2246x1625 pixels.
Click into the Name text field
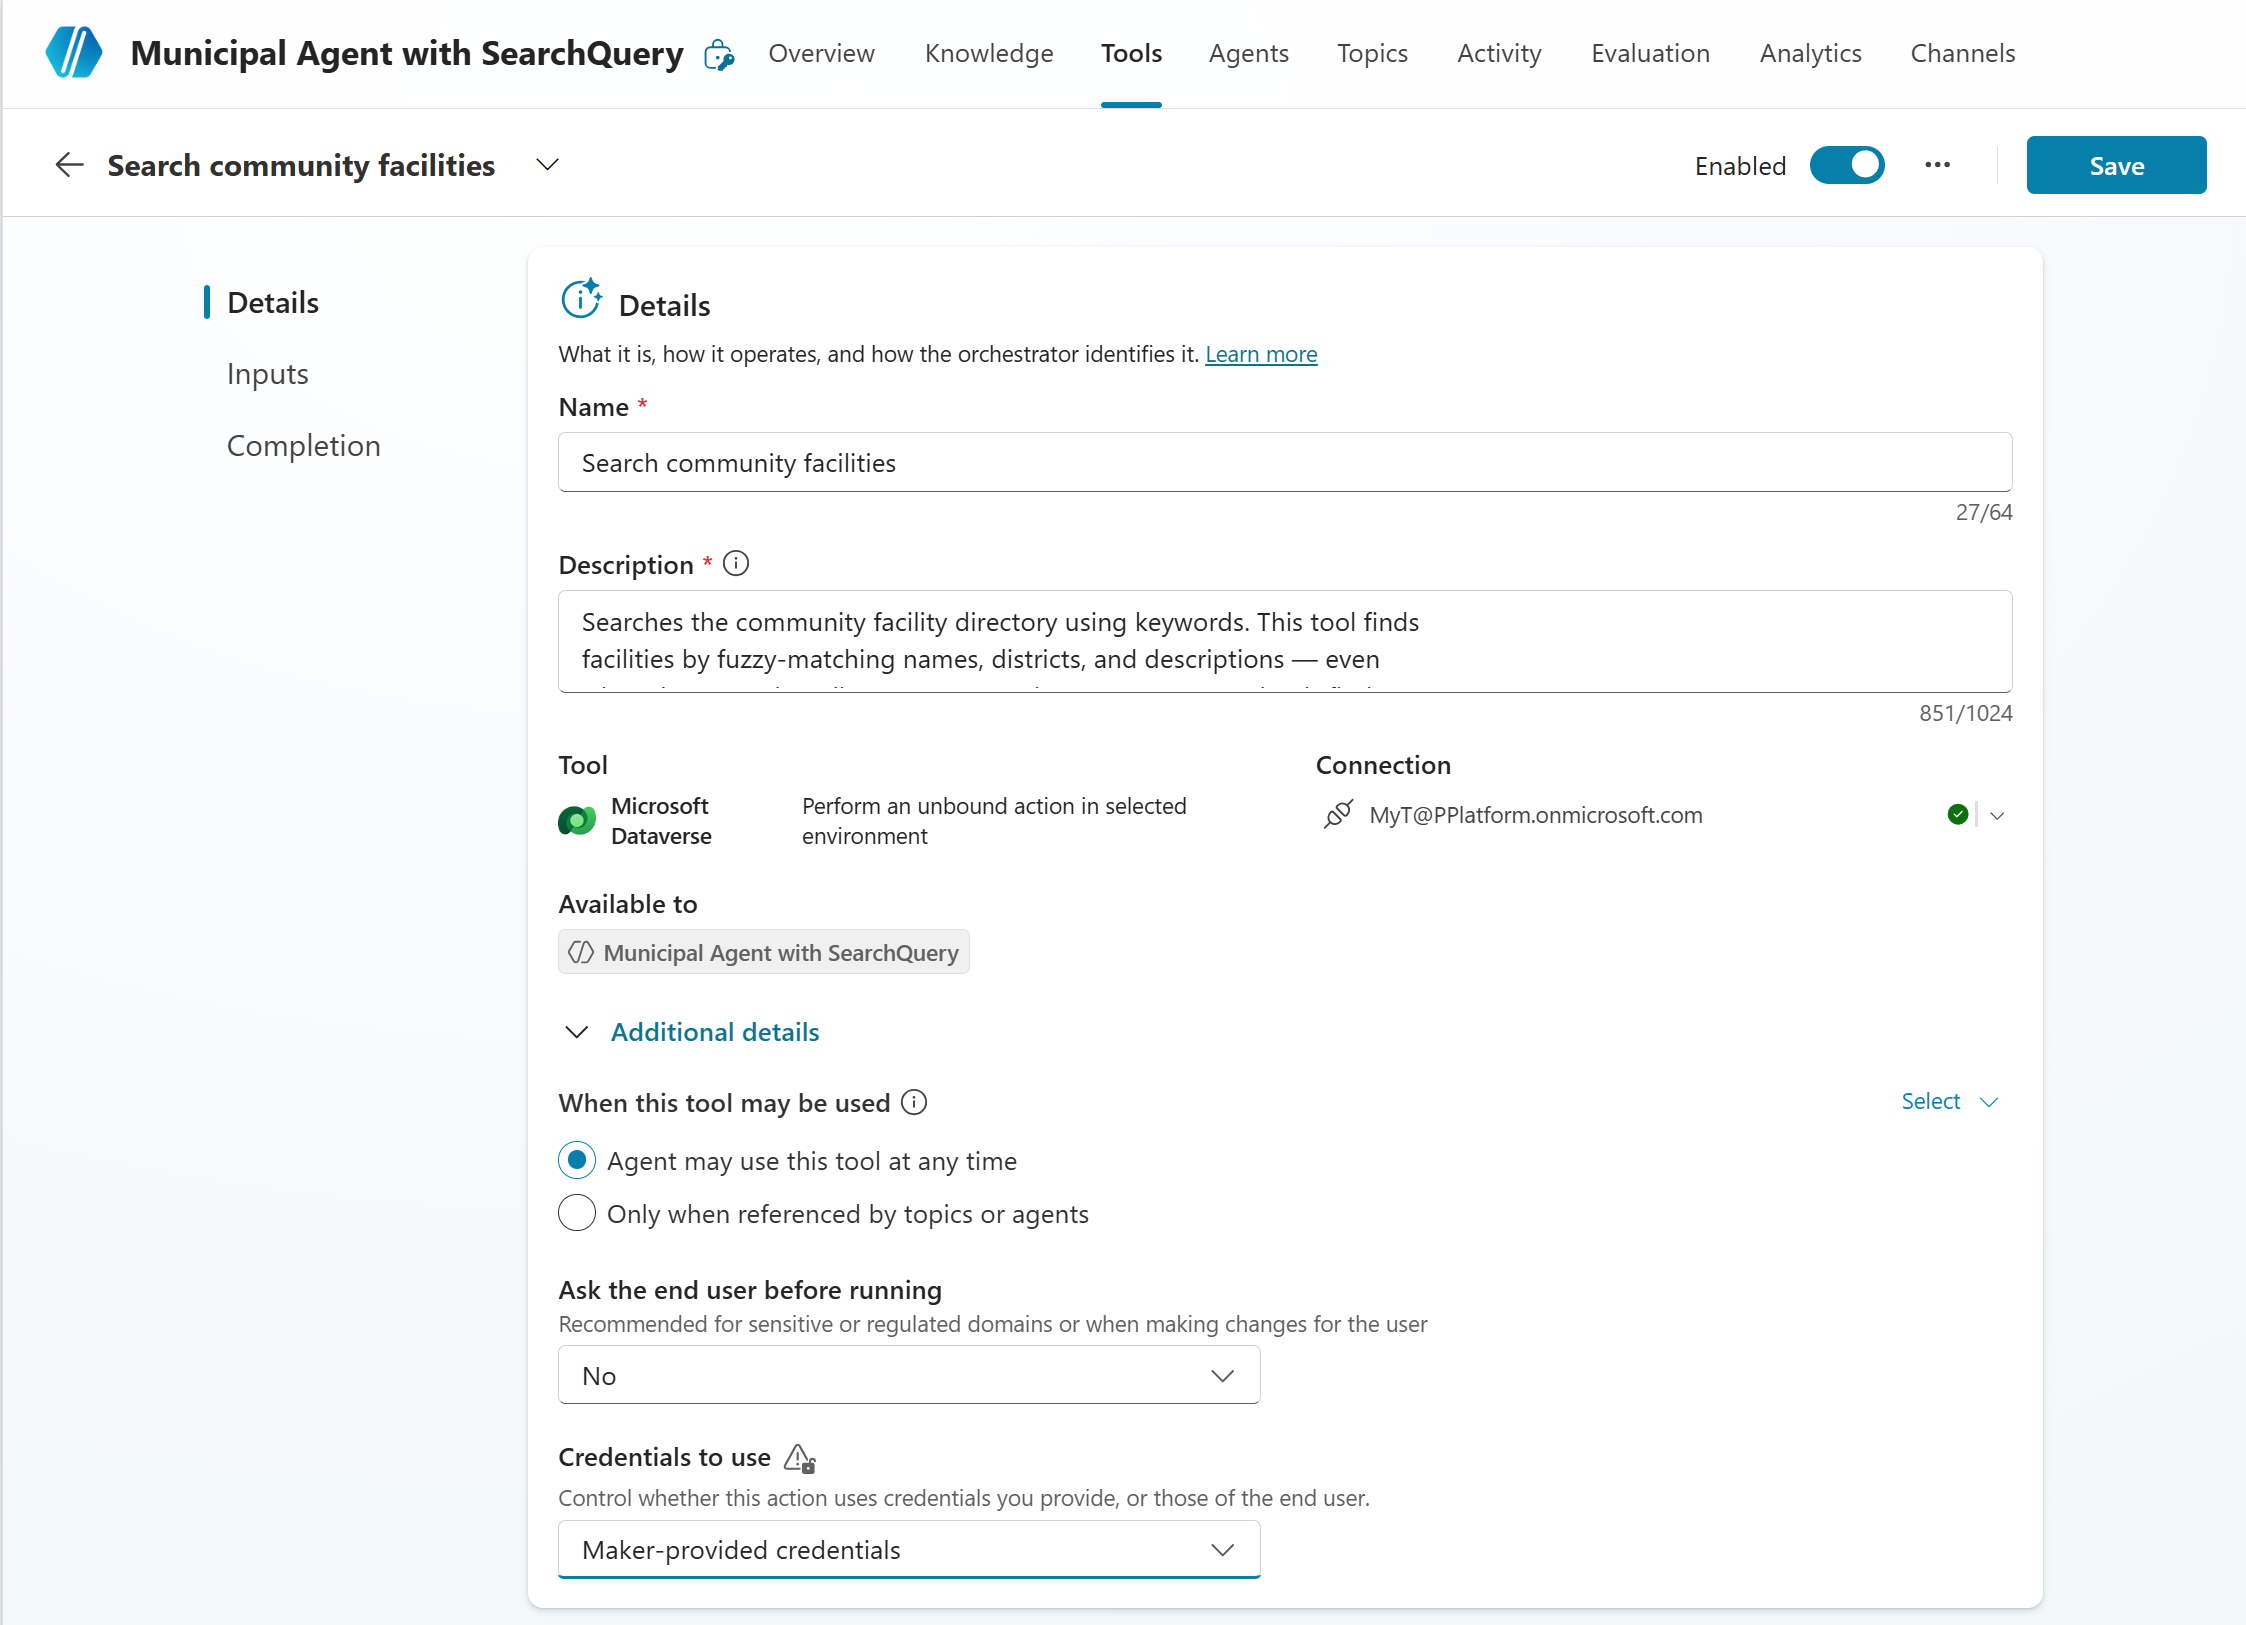(x=1284, y=462)
